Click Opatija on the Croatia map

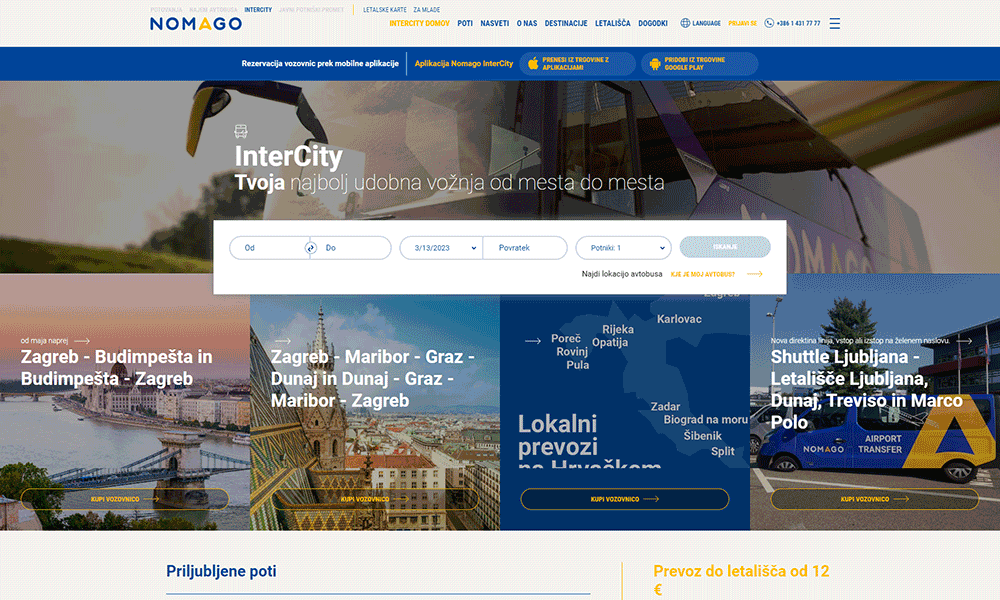coord(610,343)
